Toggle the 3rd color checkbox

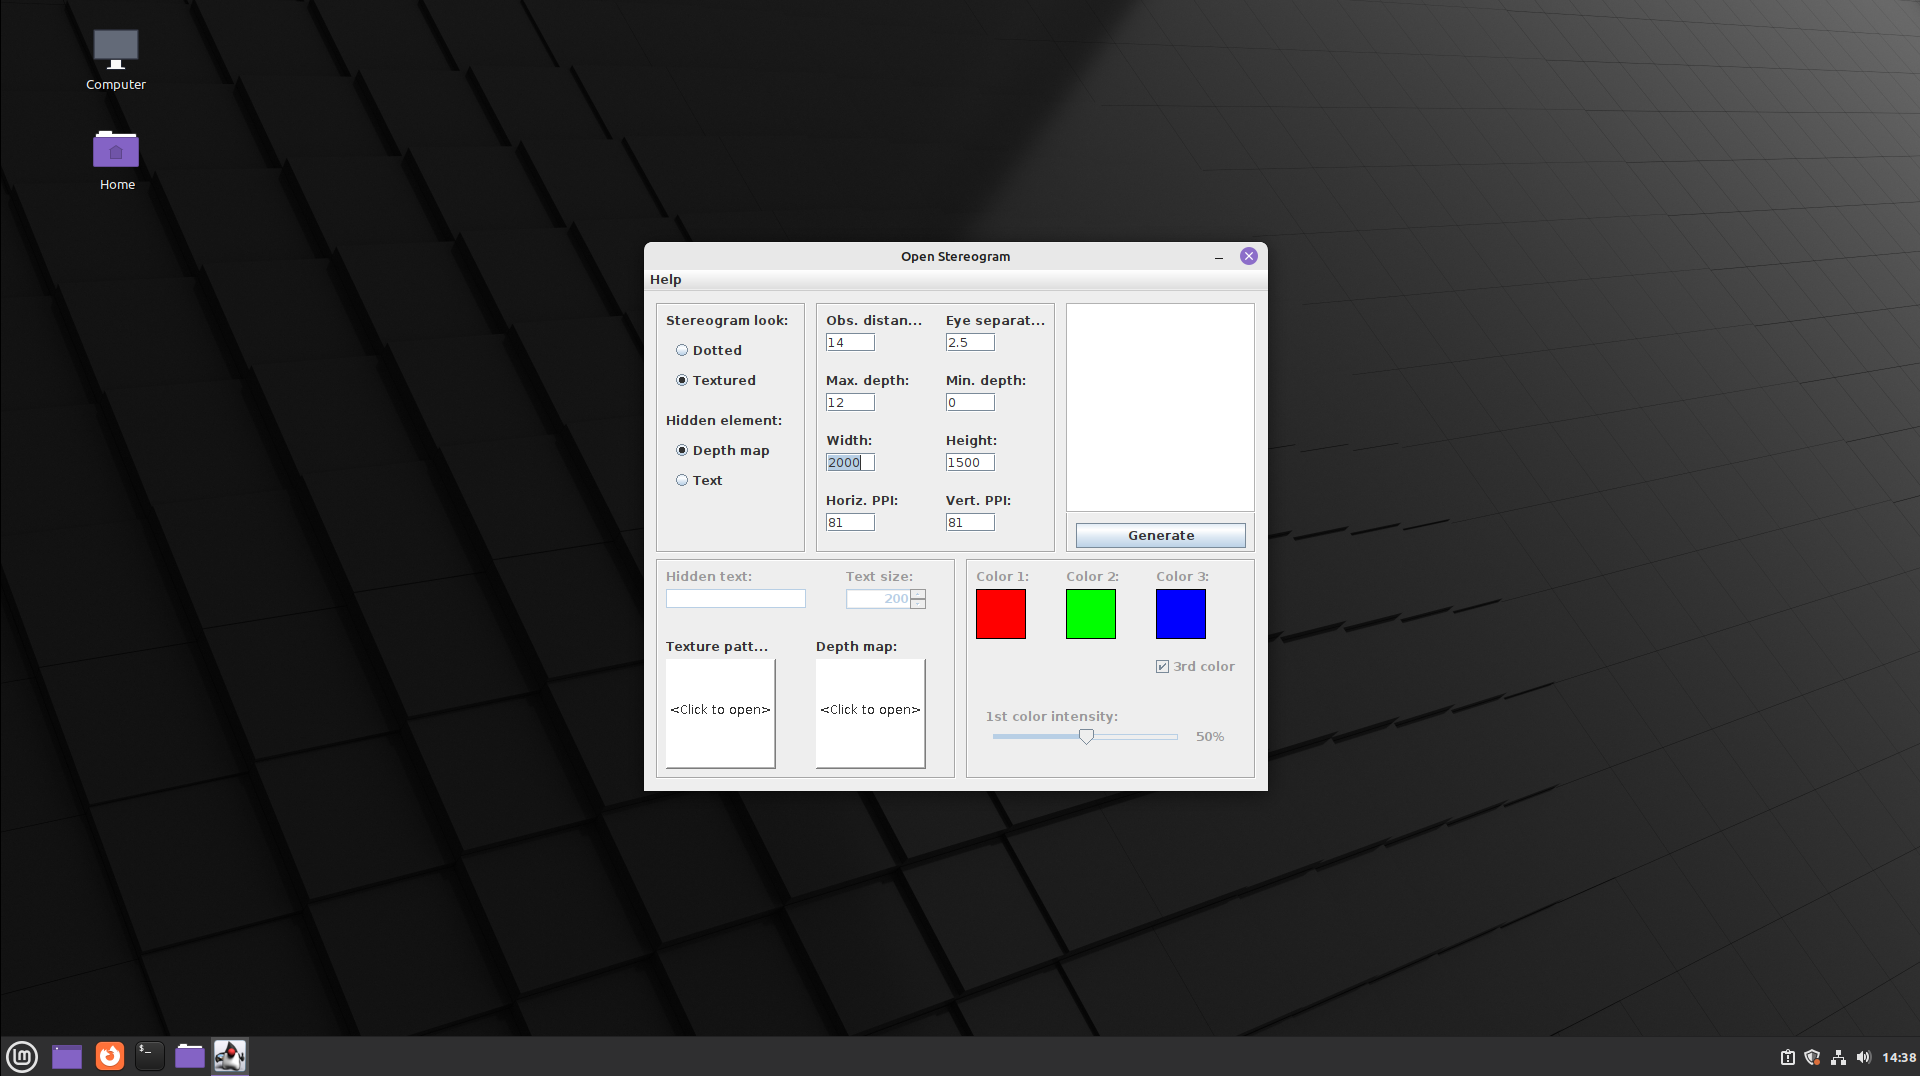(x=1162, y=667)
